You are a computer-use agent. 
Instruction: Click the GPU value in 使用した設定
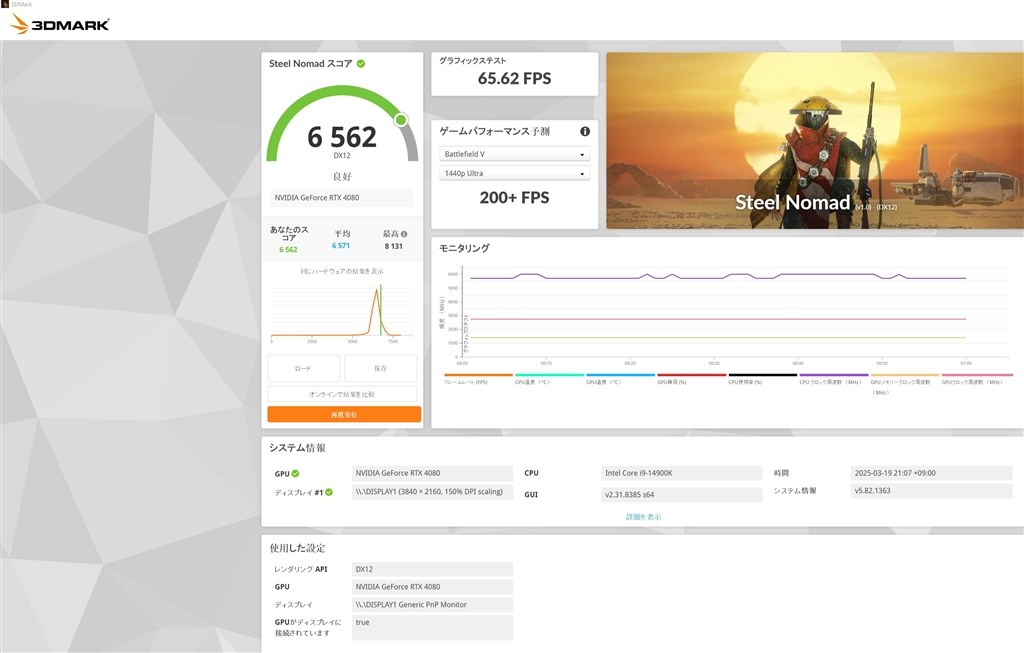click(432, 586)
